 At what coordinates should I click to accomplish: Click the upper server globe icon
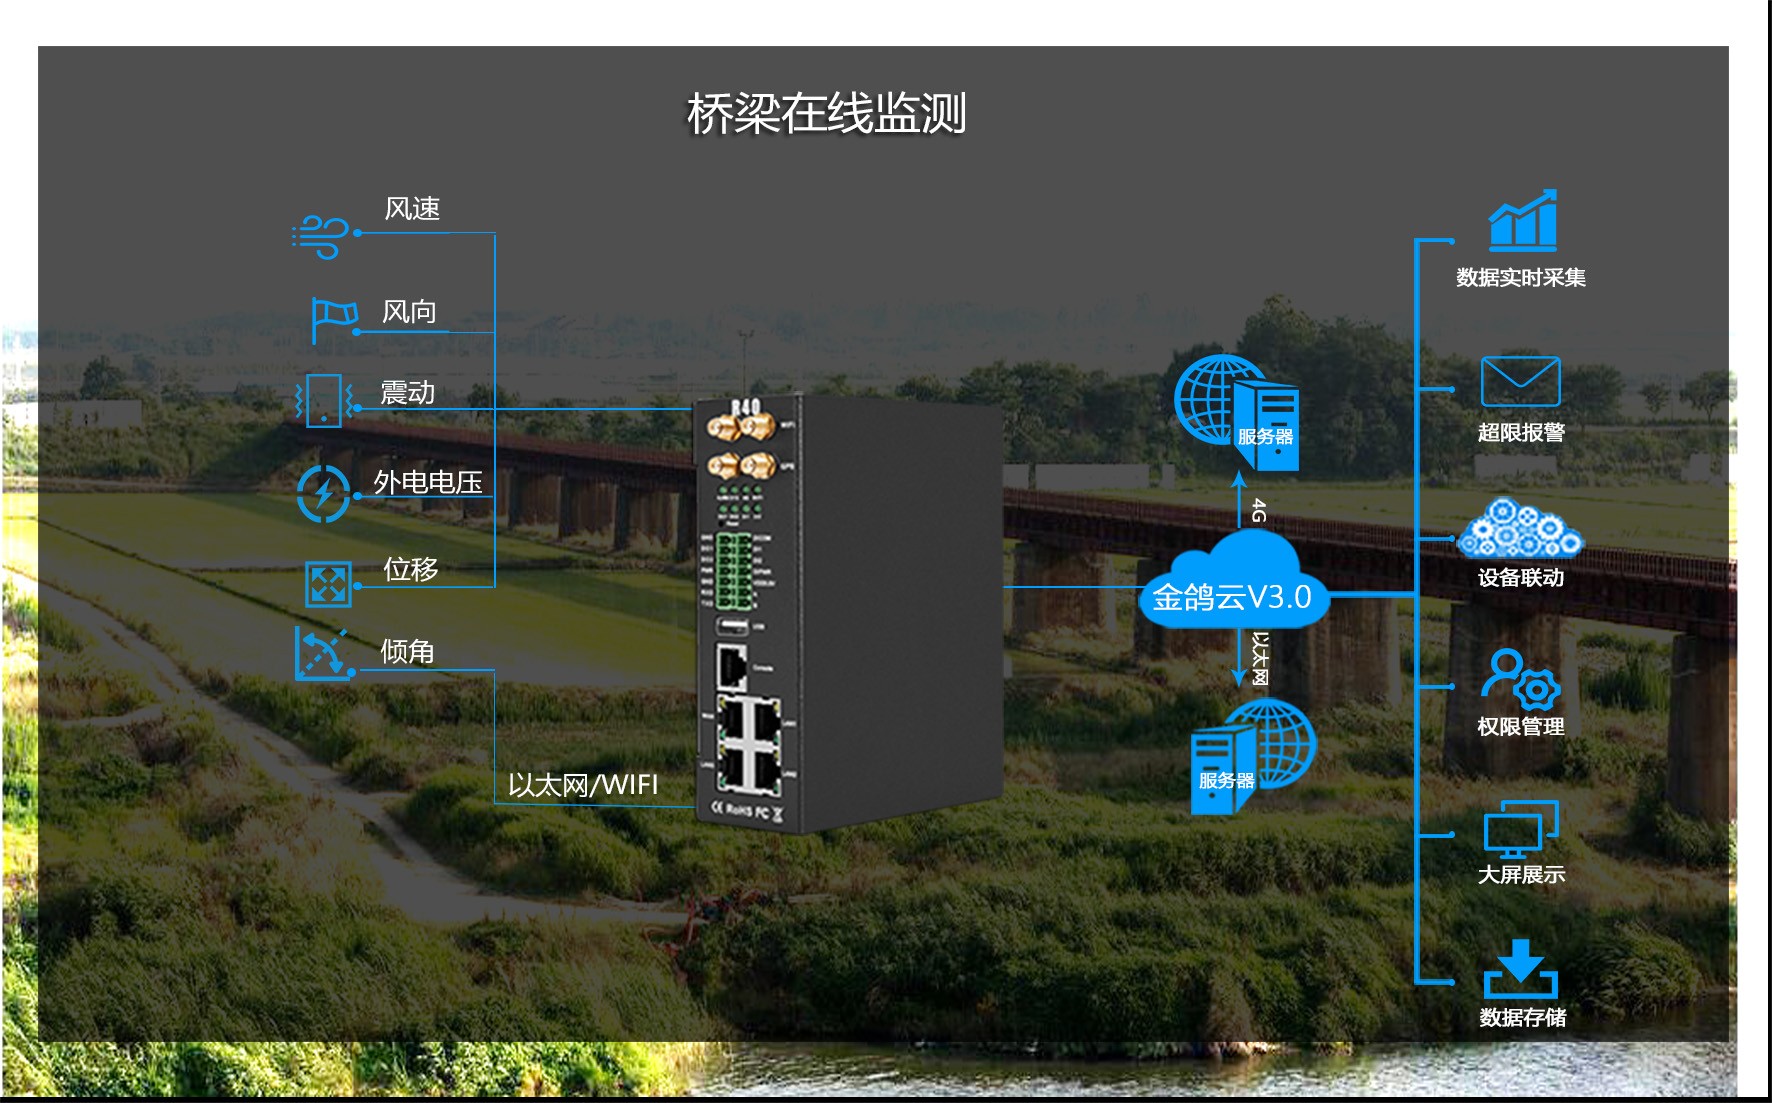(1237, 412)
